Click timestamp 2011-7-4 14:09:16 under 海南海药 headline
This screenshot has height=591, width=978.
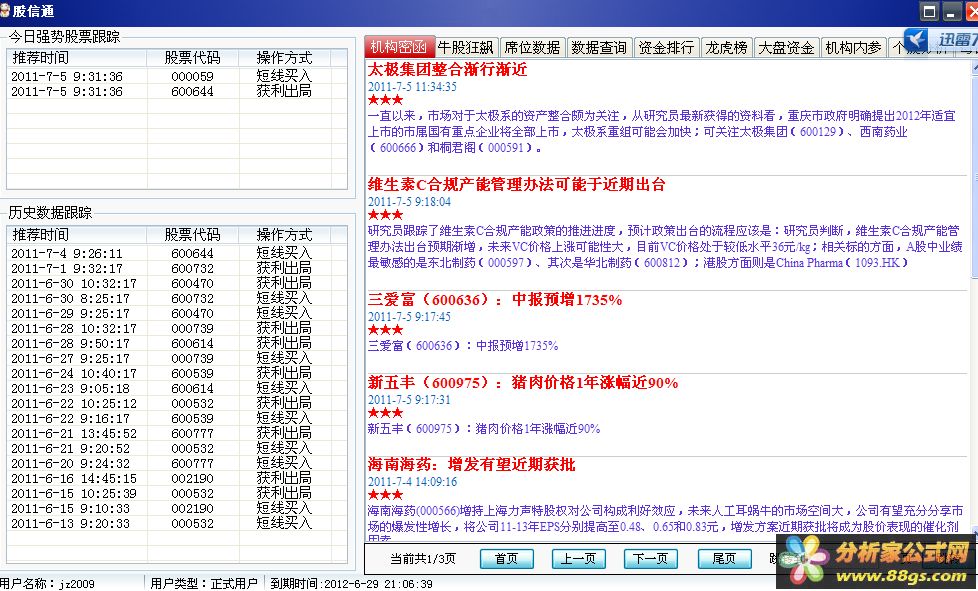click(x=412, y=481)
